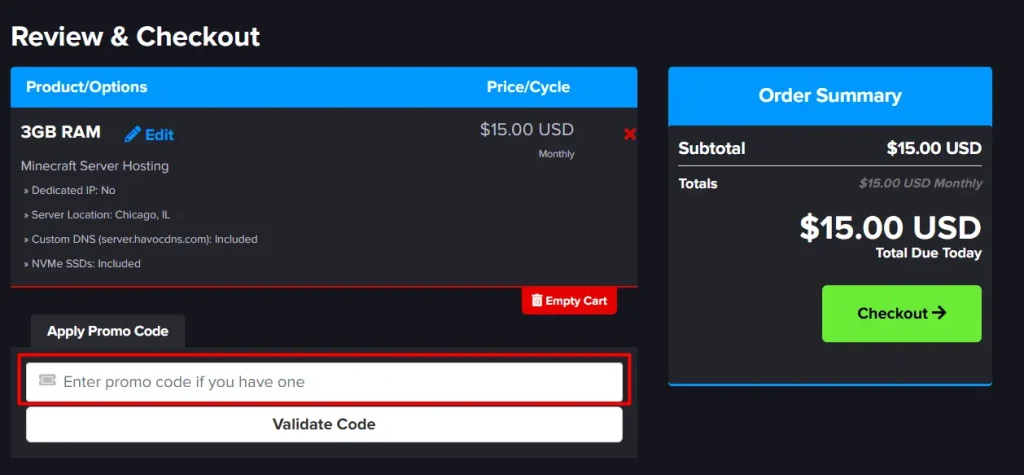This screenshot has width=1024, height=475.
Task: Click the Total Due Today amount
Action: (x=890, y=227)
